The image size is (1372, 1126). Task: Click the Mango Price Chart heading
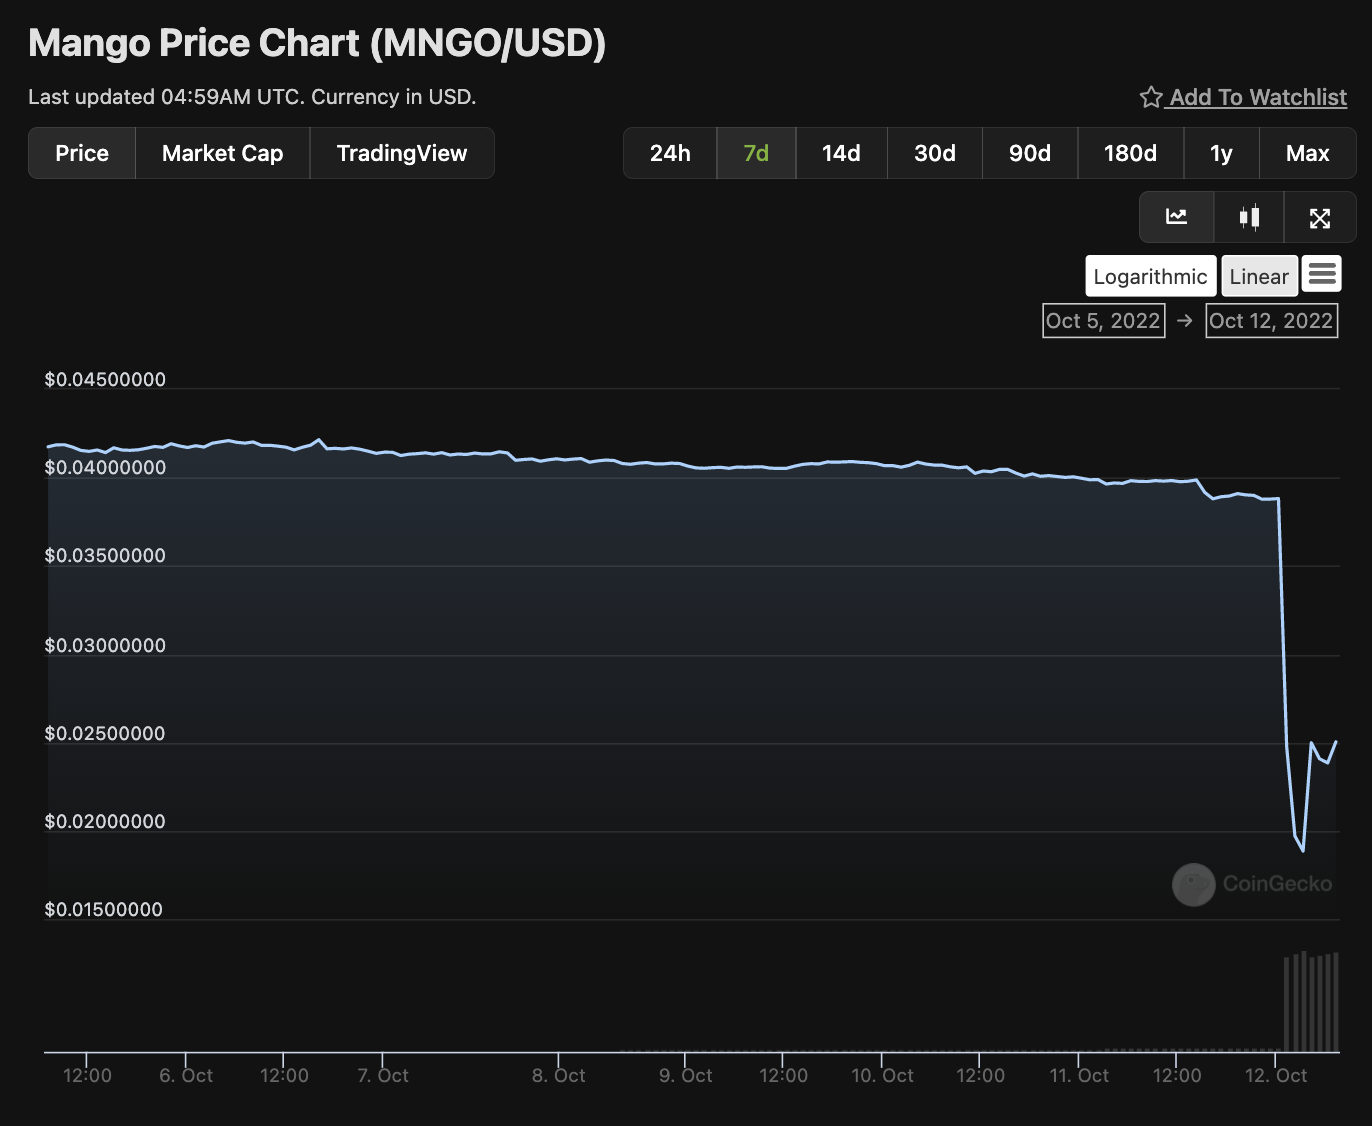tap(317, 43)
